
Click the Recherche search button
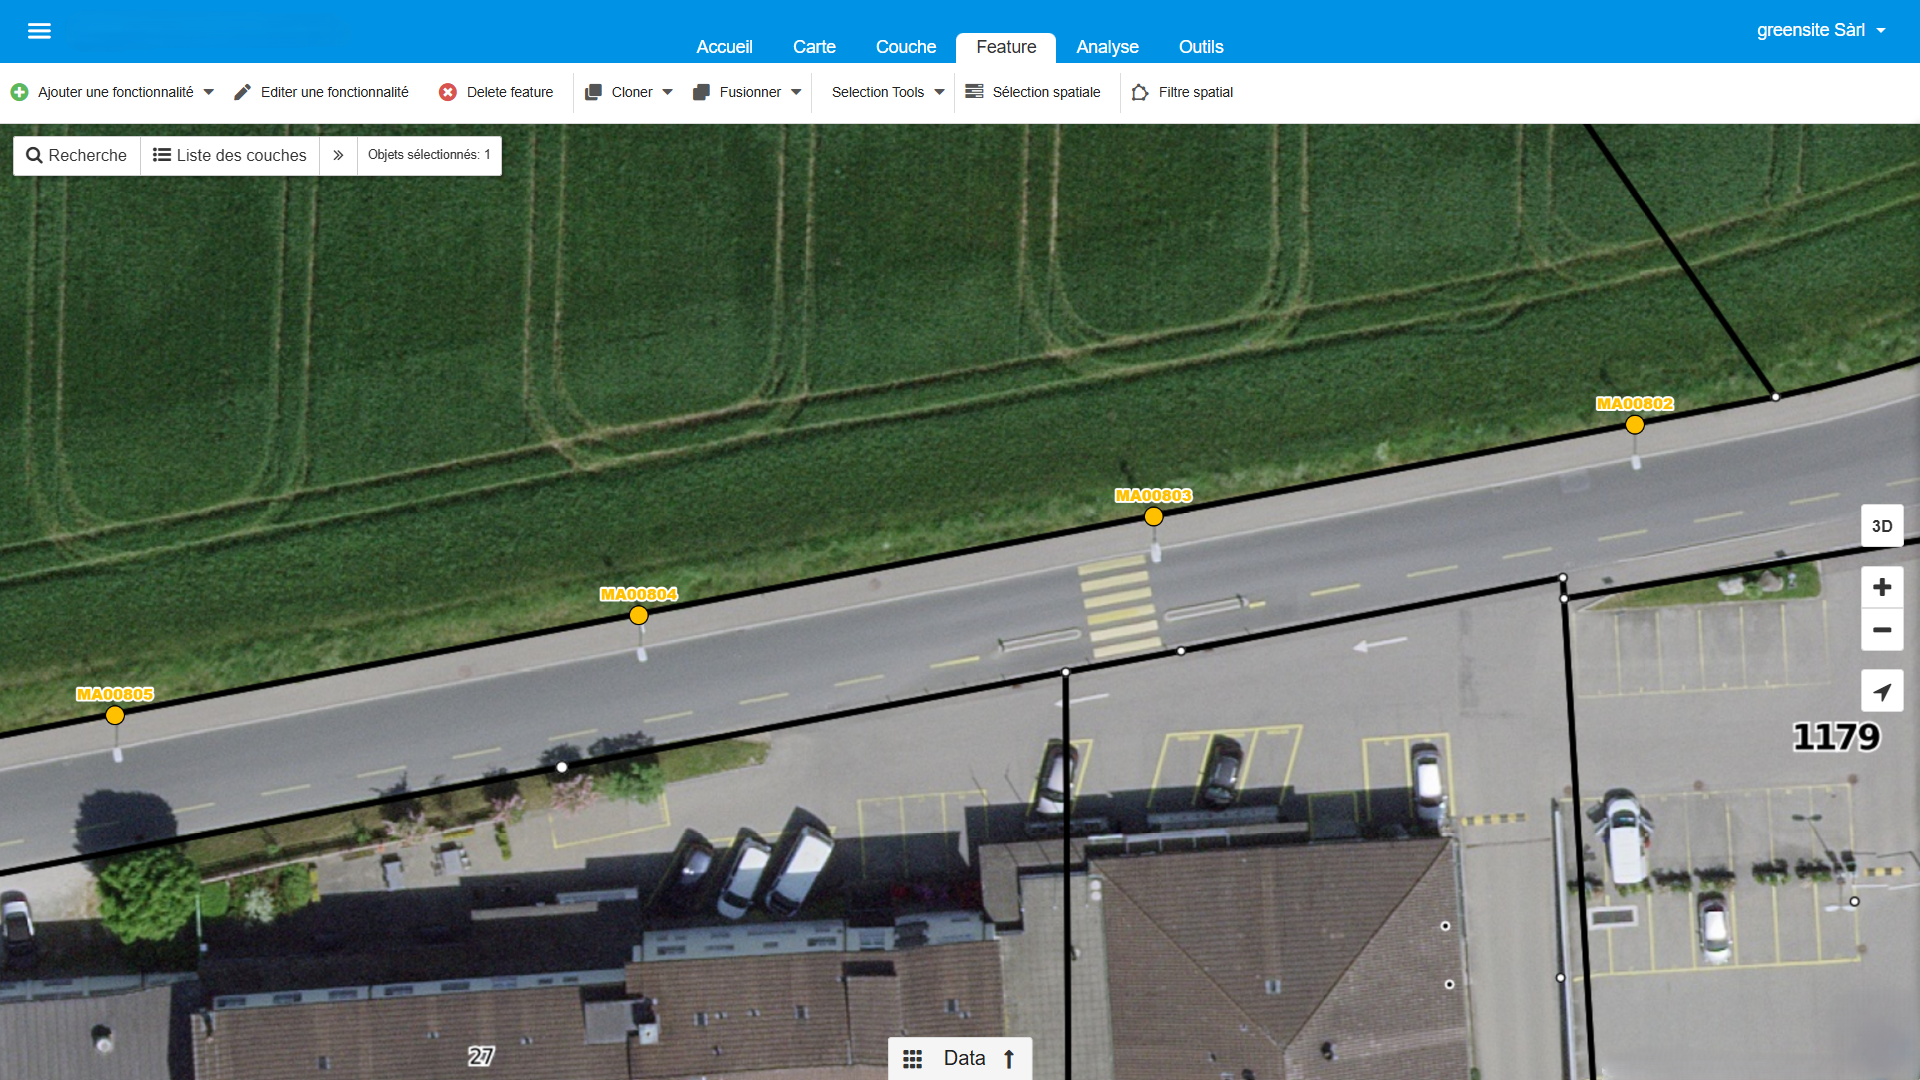pos(77,155)
